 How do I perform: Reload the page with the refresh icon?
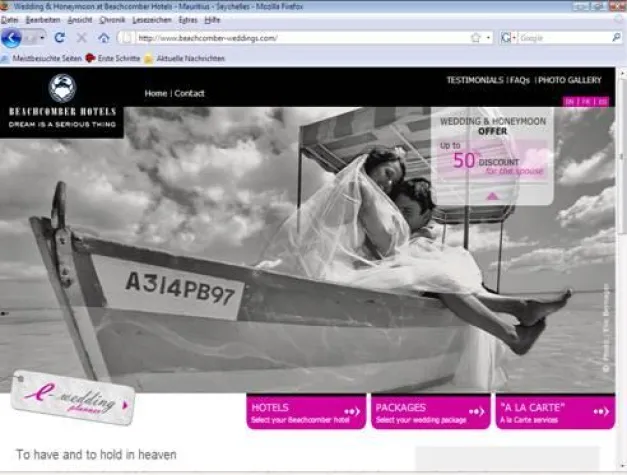coord(60,38)
